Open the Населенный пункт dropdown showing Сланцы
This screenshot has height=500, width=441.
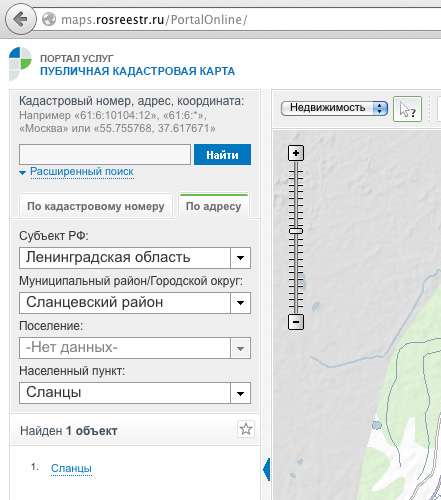tap(135, 393)
